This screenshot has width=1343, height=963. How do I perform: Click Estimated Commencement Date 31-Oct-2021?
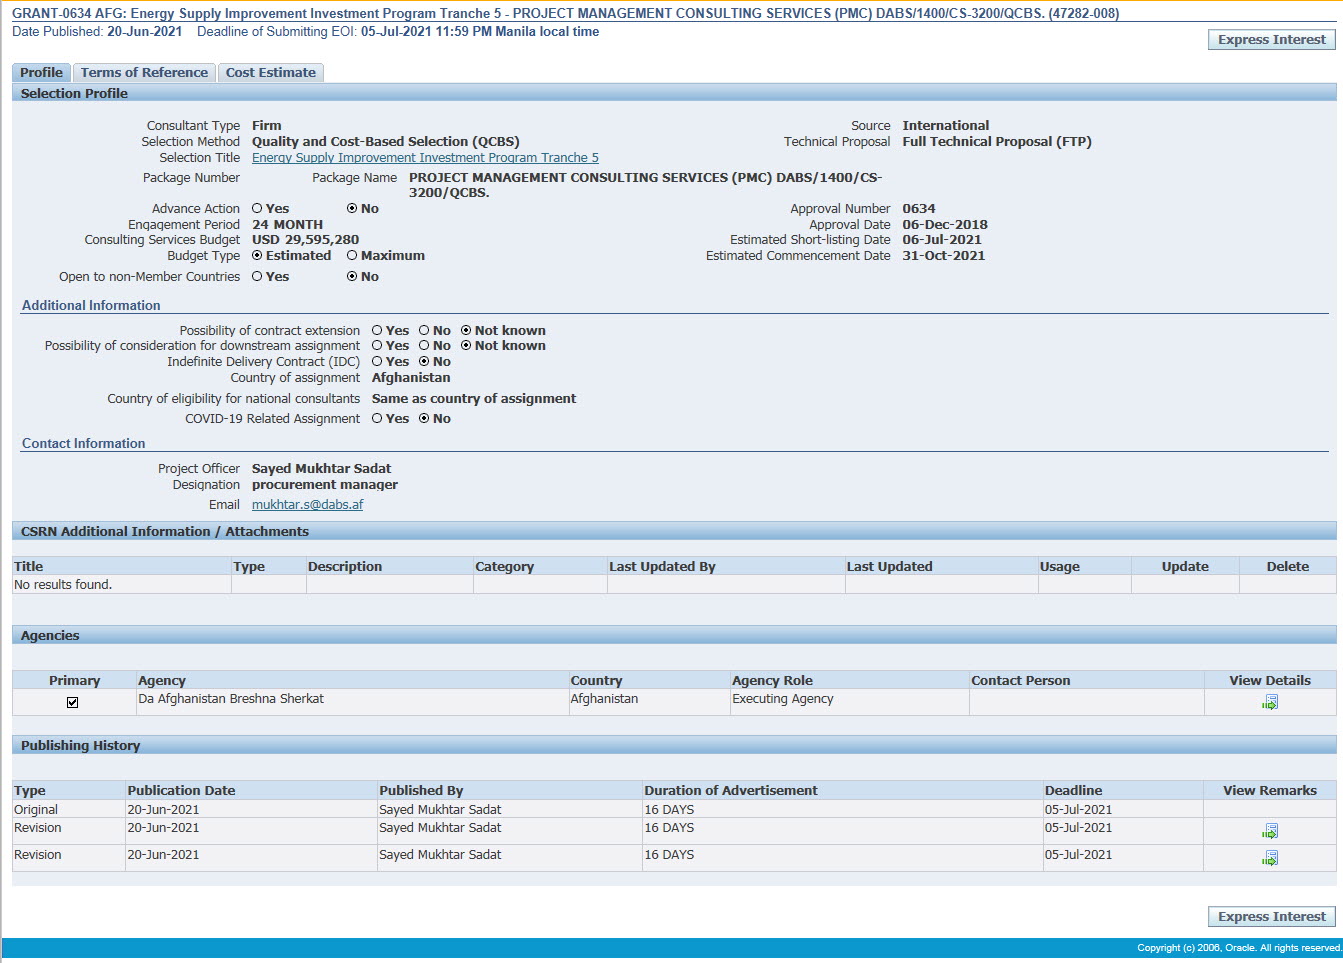(943, 256)
